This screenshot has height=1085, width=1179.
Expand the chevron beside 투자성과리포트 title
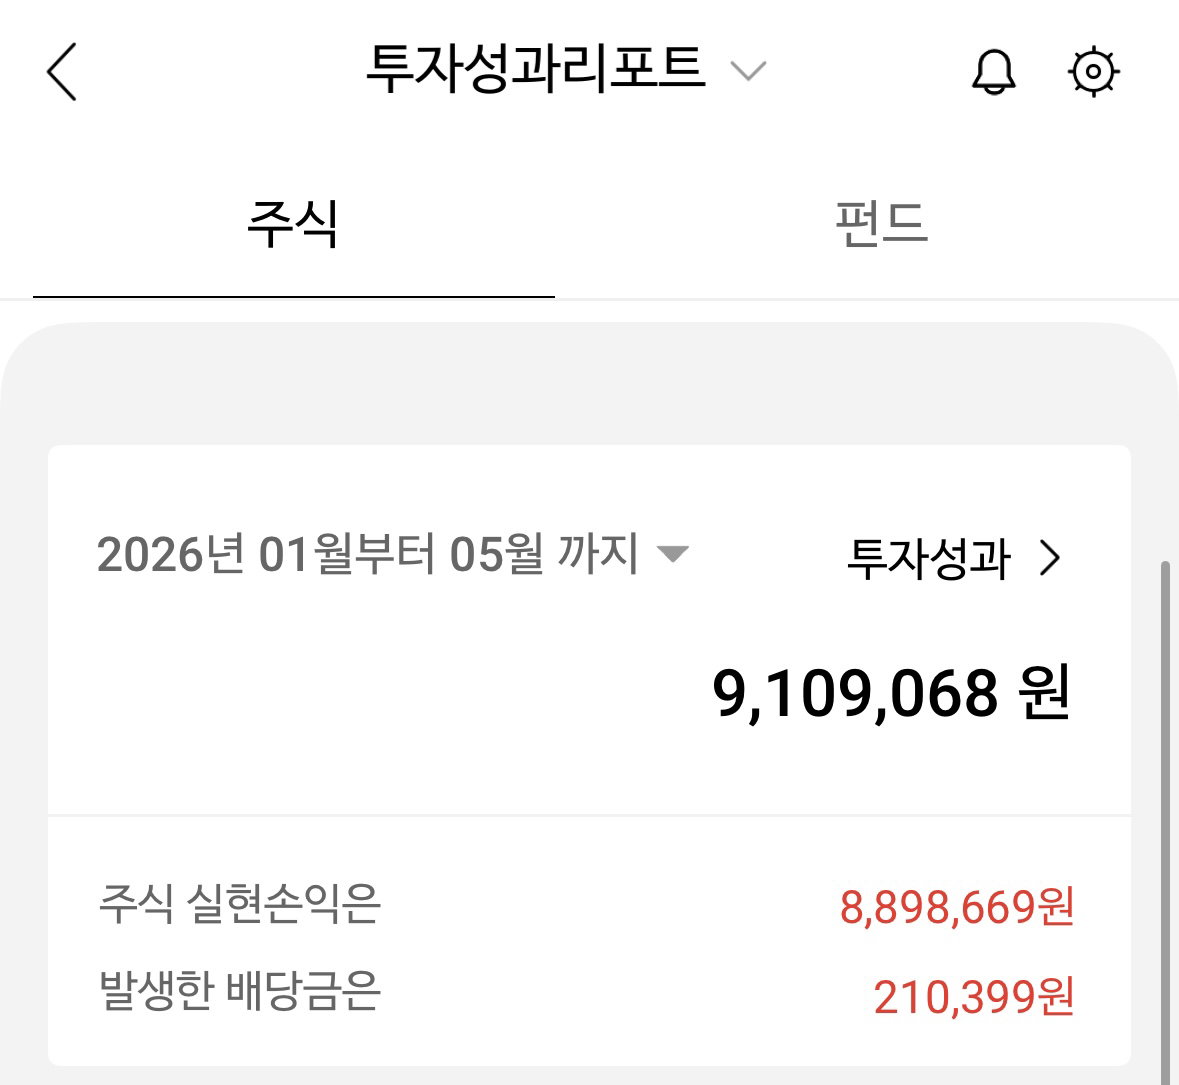point(748,71)
